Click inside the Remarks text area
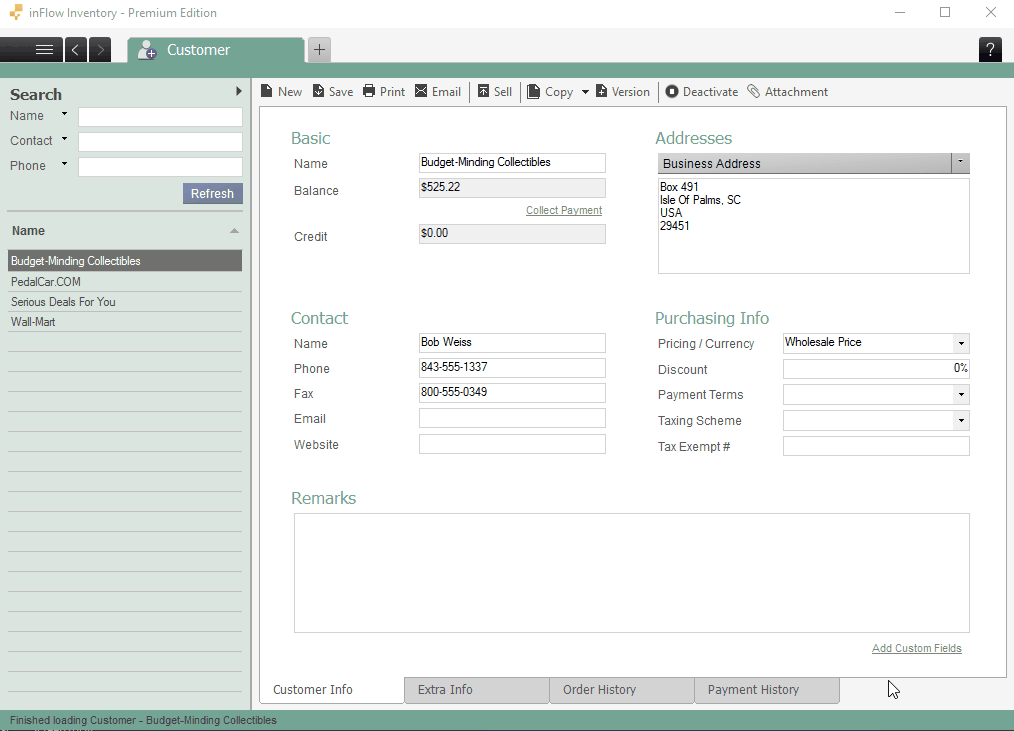This screenshot has width=1014, height=731. (632, 573)
